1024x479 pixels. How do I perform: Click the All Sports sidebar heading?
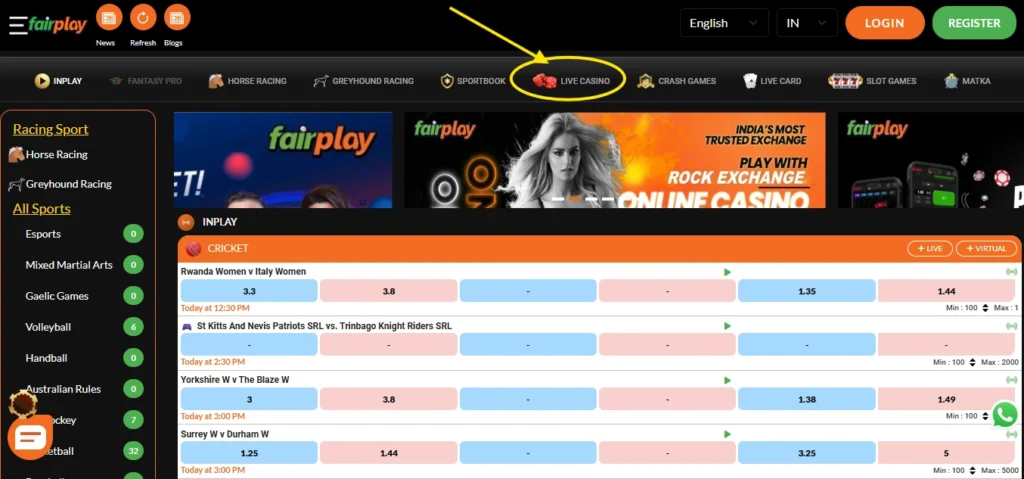click(x=42, y=209)
